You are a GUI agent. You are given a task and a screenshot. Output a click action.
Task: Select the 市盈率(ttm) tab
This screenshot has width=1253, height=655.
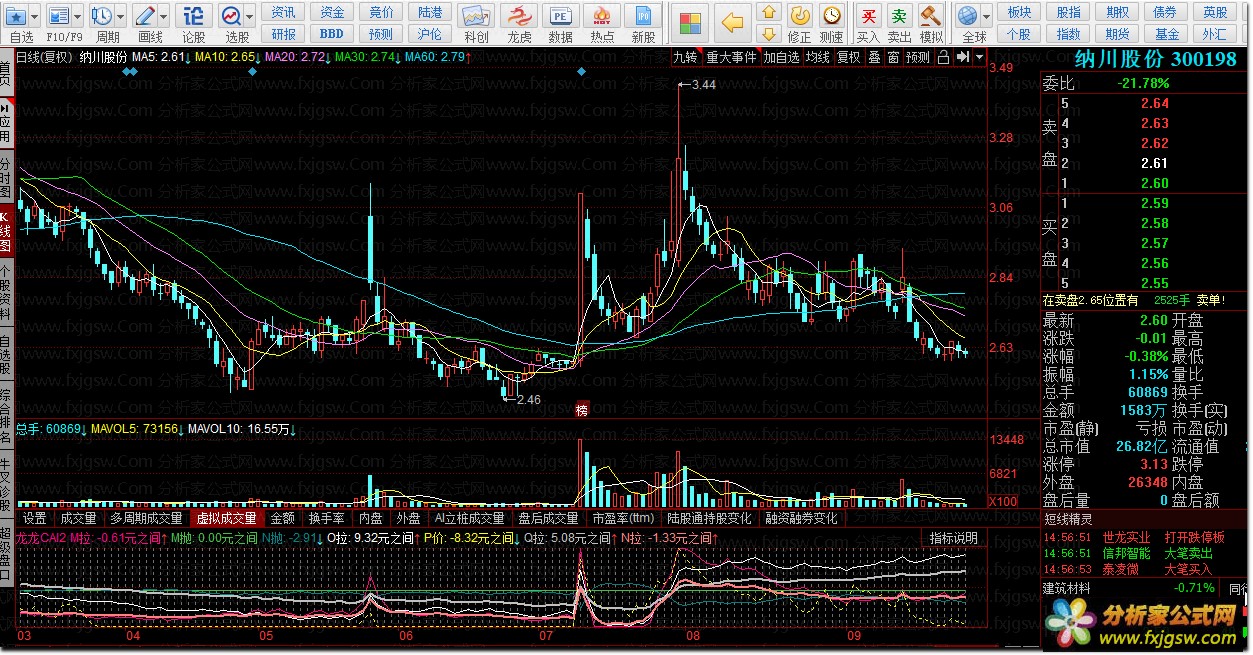coord(623,518)
